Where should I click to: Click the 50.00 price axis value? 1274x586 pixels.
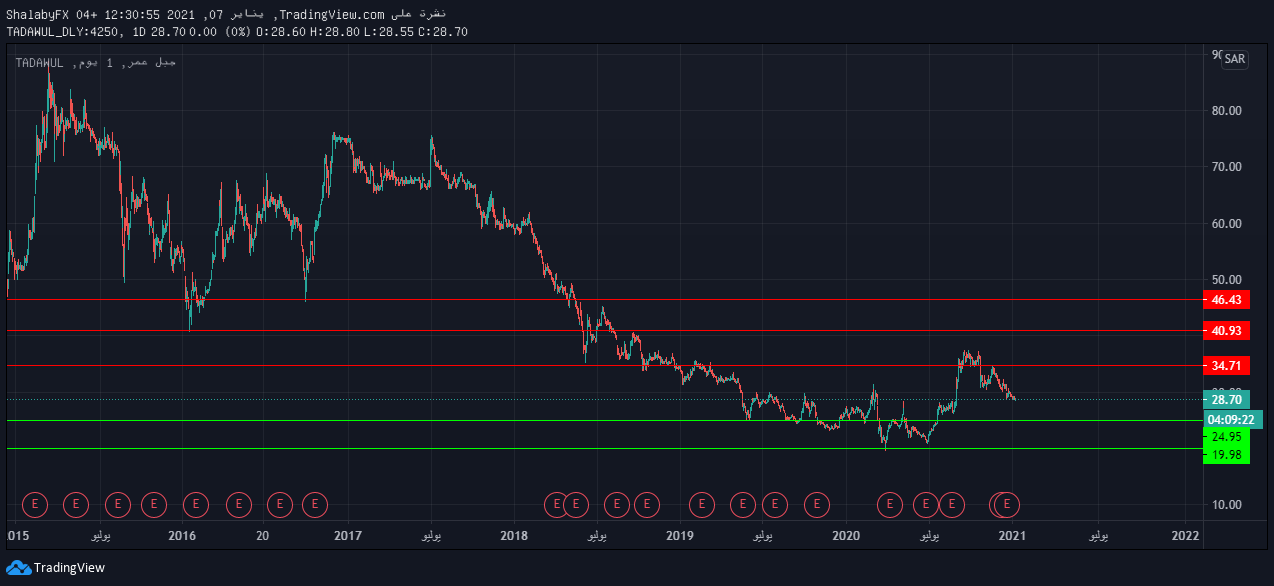1226,279
